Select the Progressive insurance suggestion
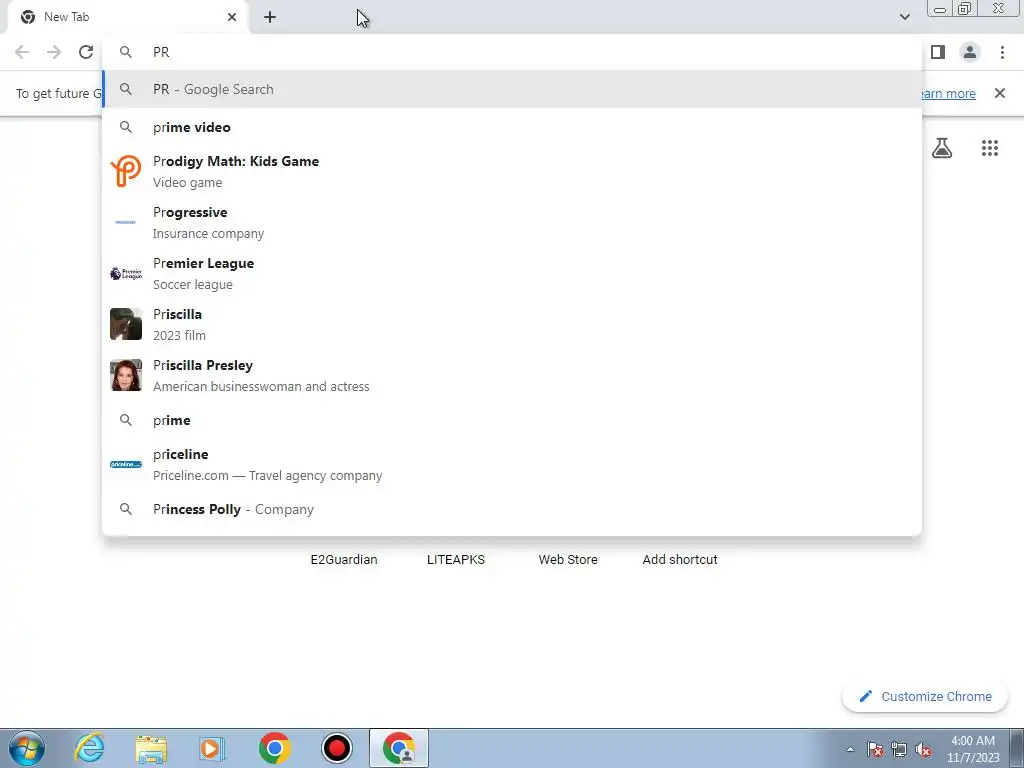 point(512,222)
